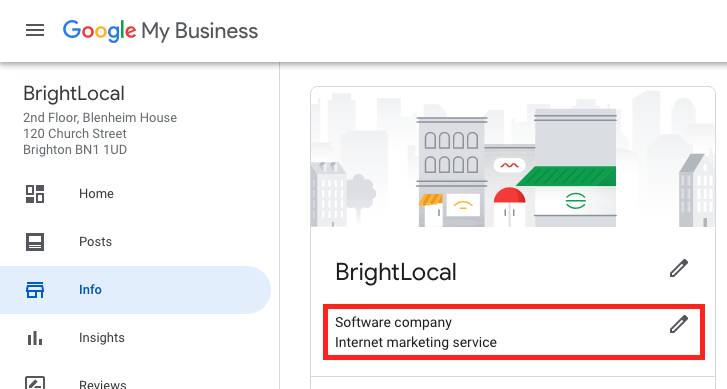The width and height of the screenshot is (727, 389).
Task: Click the Reviews sidebar icon
Action: click(x=35, y=383)
